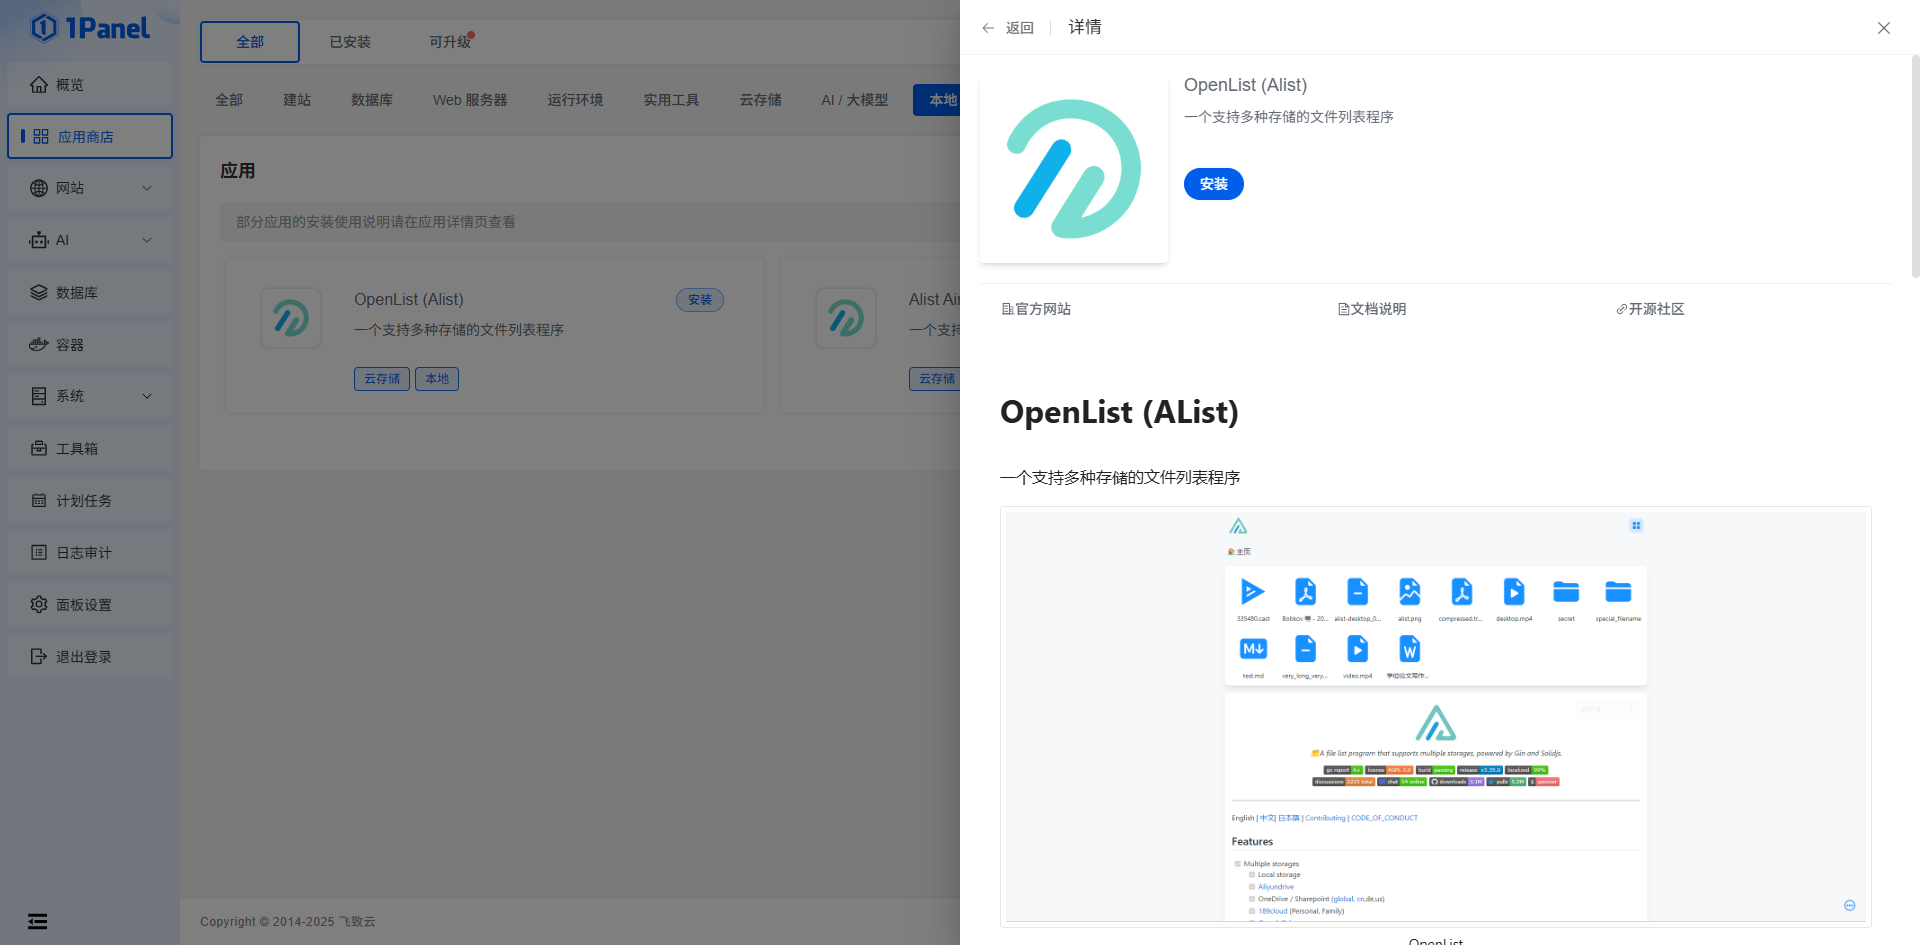
Task: Open 工具箱 toolbox icon
Action: point(39,448)
